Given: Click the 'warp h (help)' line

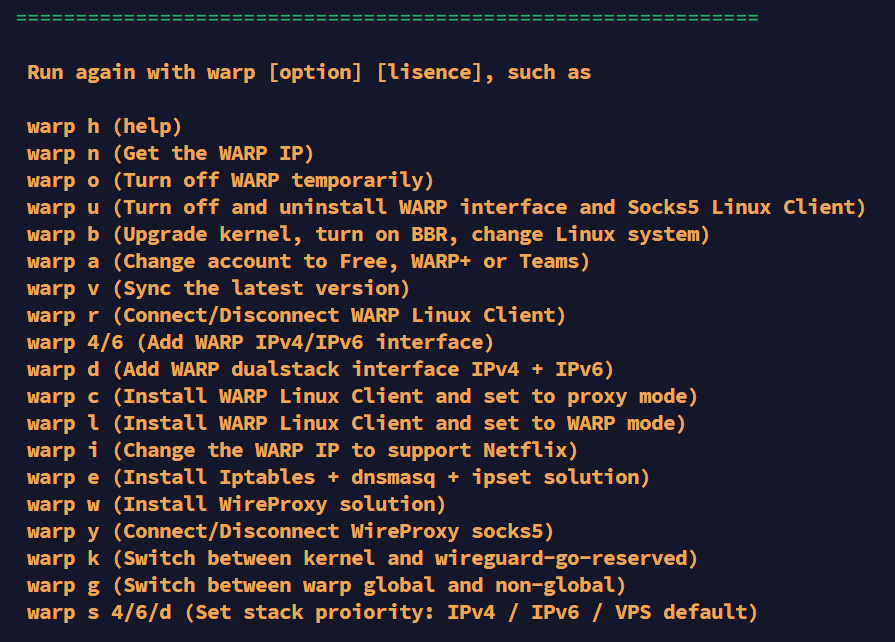Looking at the screenshot, I should coord(104,126).
